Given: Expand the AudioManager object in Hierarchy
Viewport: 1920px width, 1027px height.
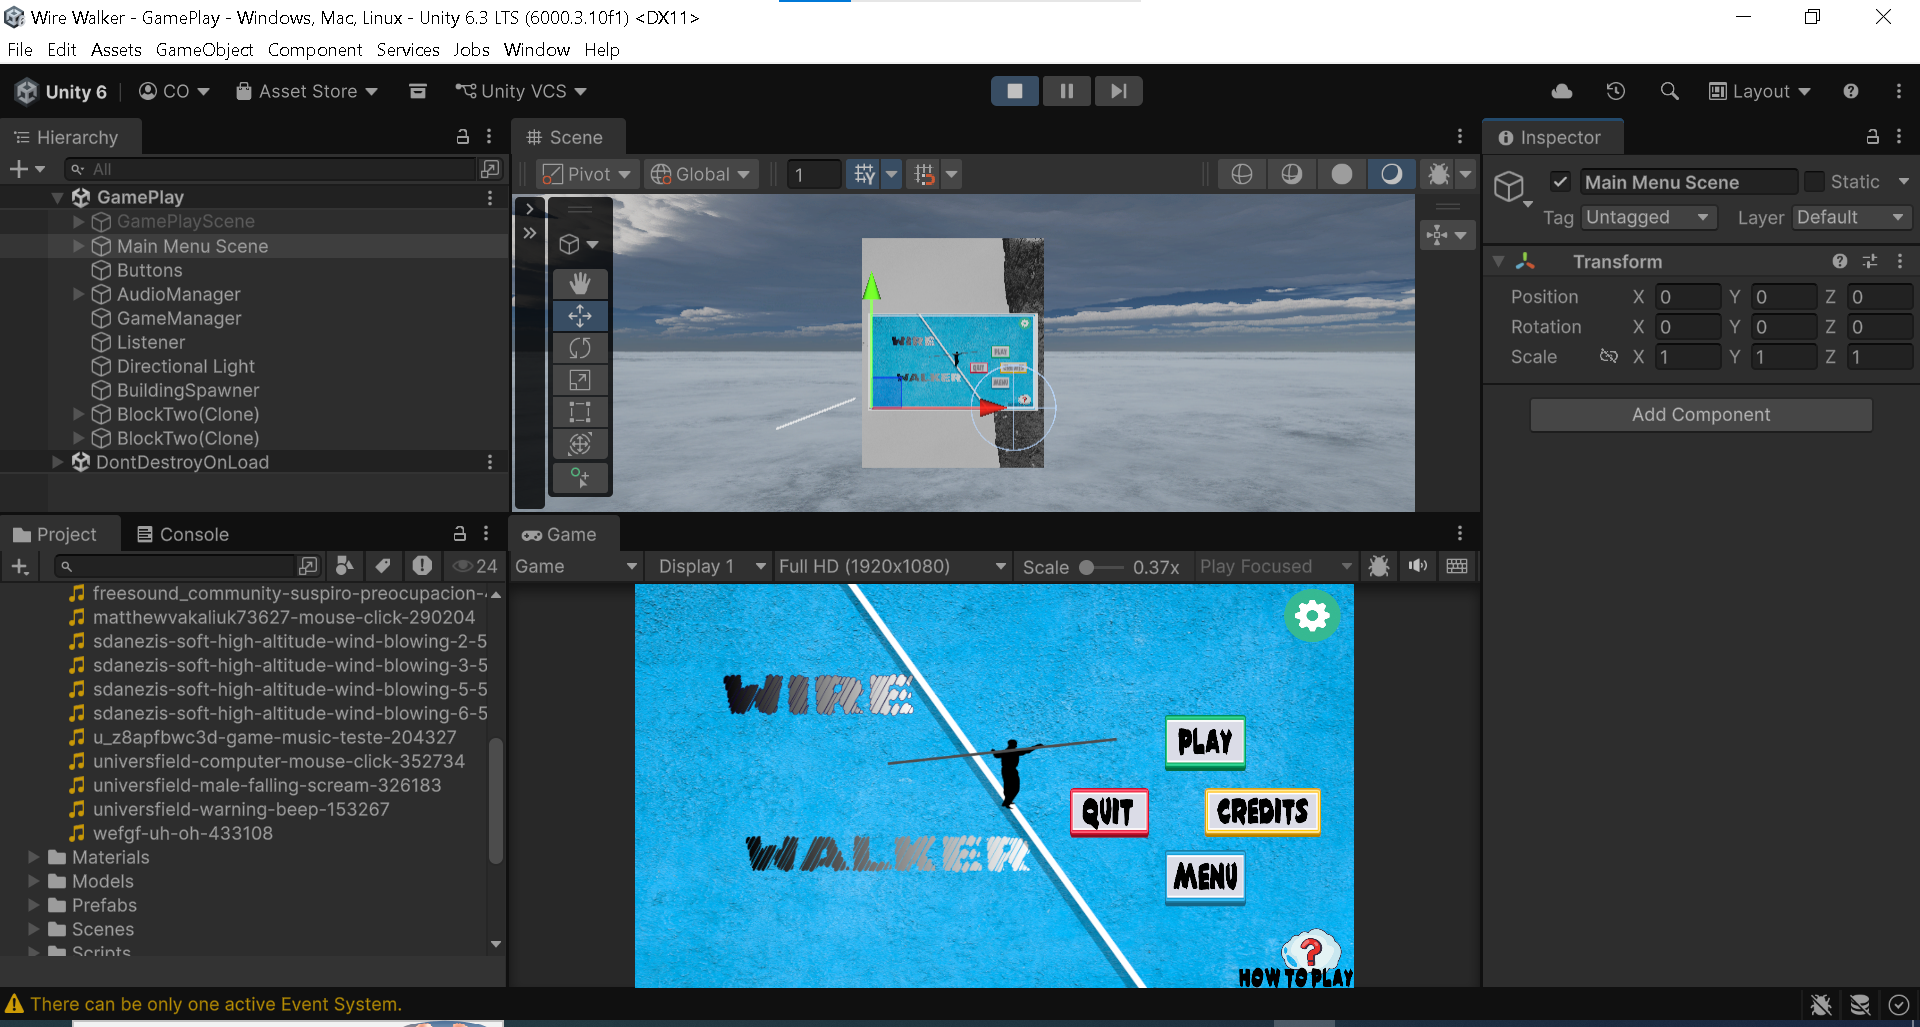Looking at the screenshot, I should [79, 294].
